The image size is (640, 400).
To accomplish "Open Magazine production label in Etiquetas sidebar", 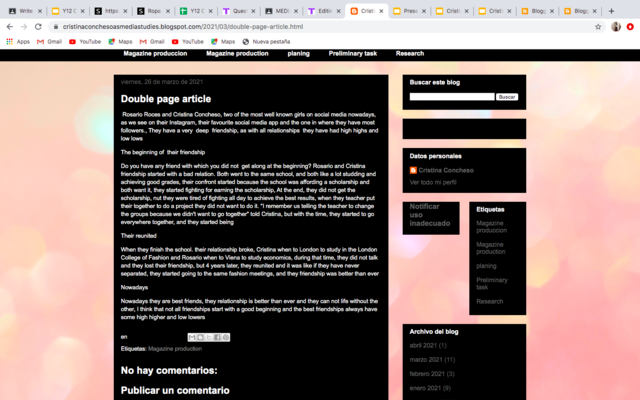I will click(491, 248).
